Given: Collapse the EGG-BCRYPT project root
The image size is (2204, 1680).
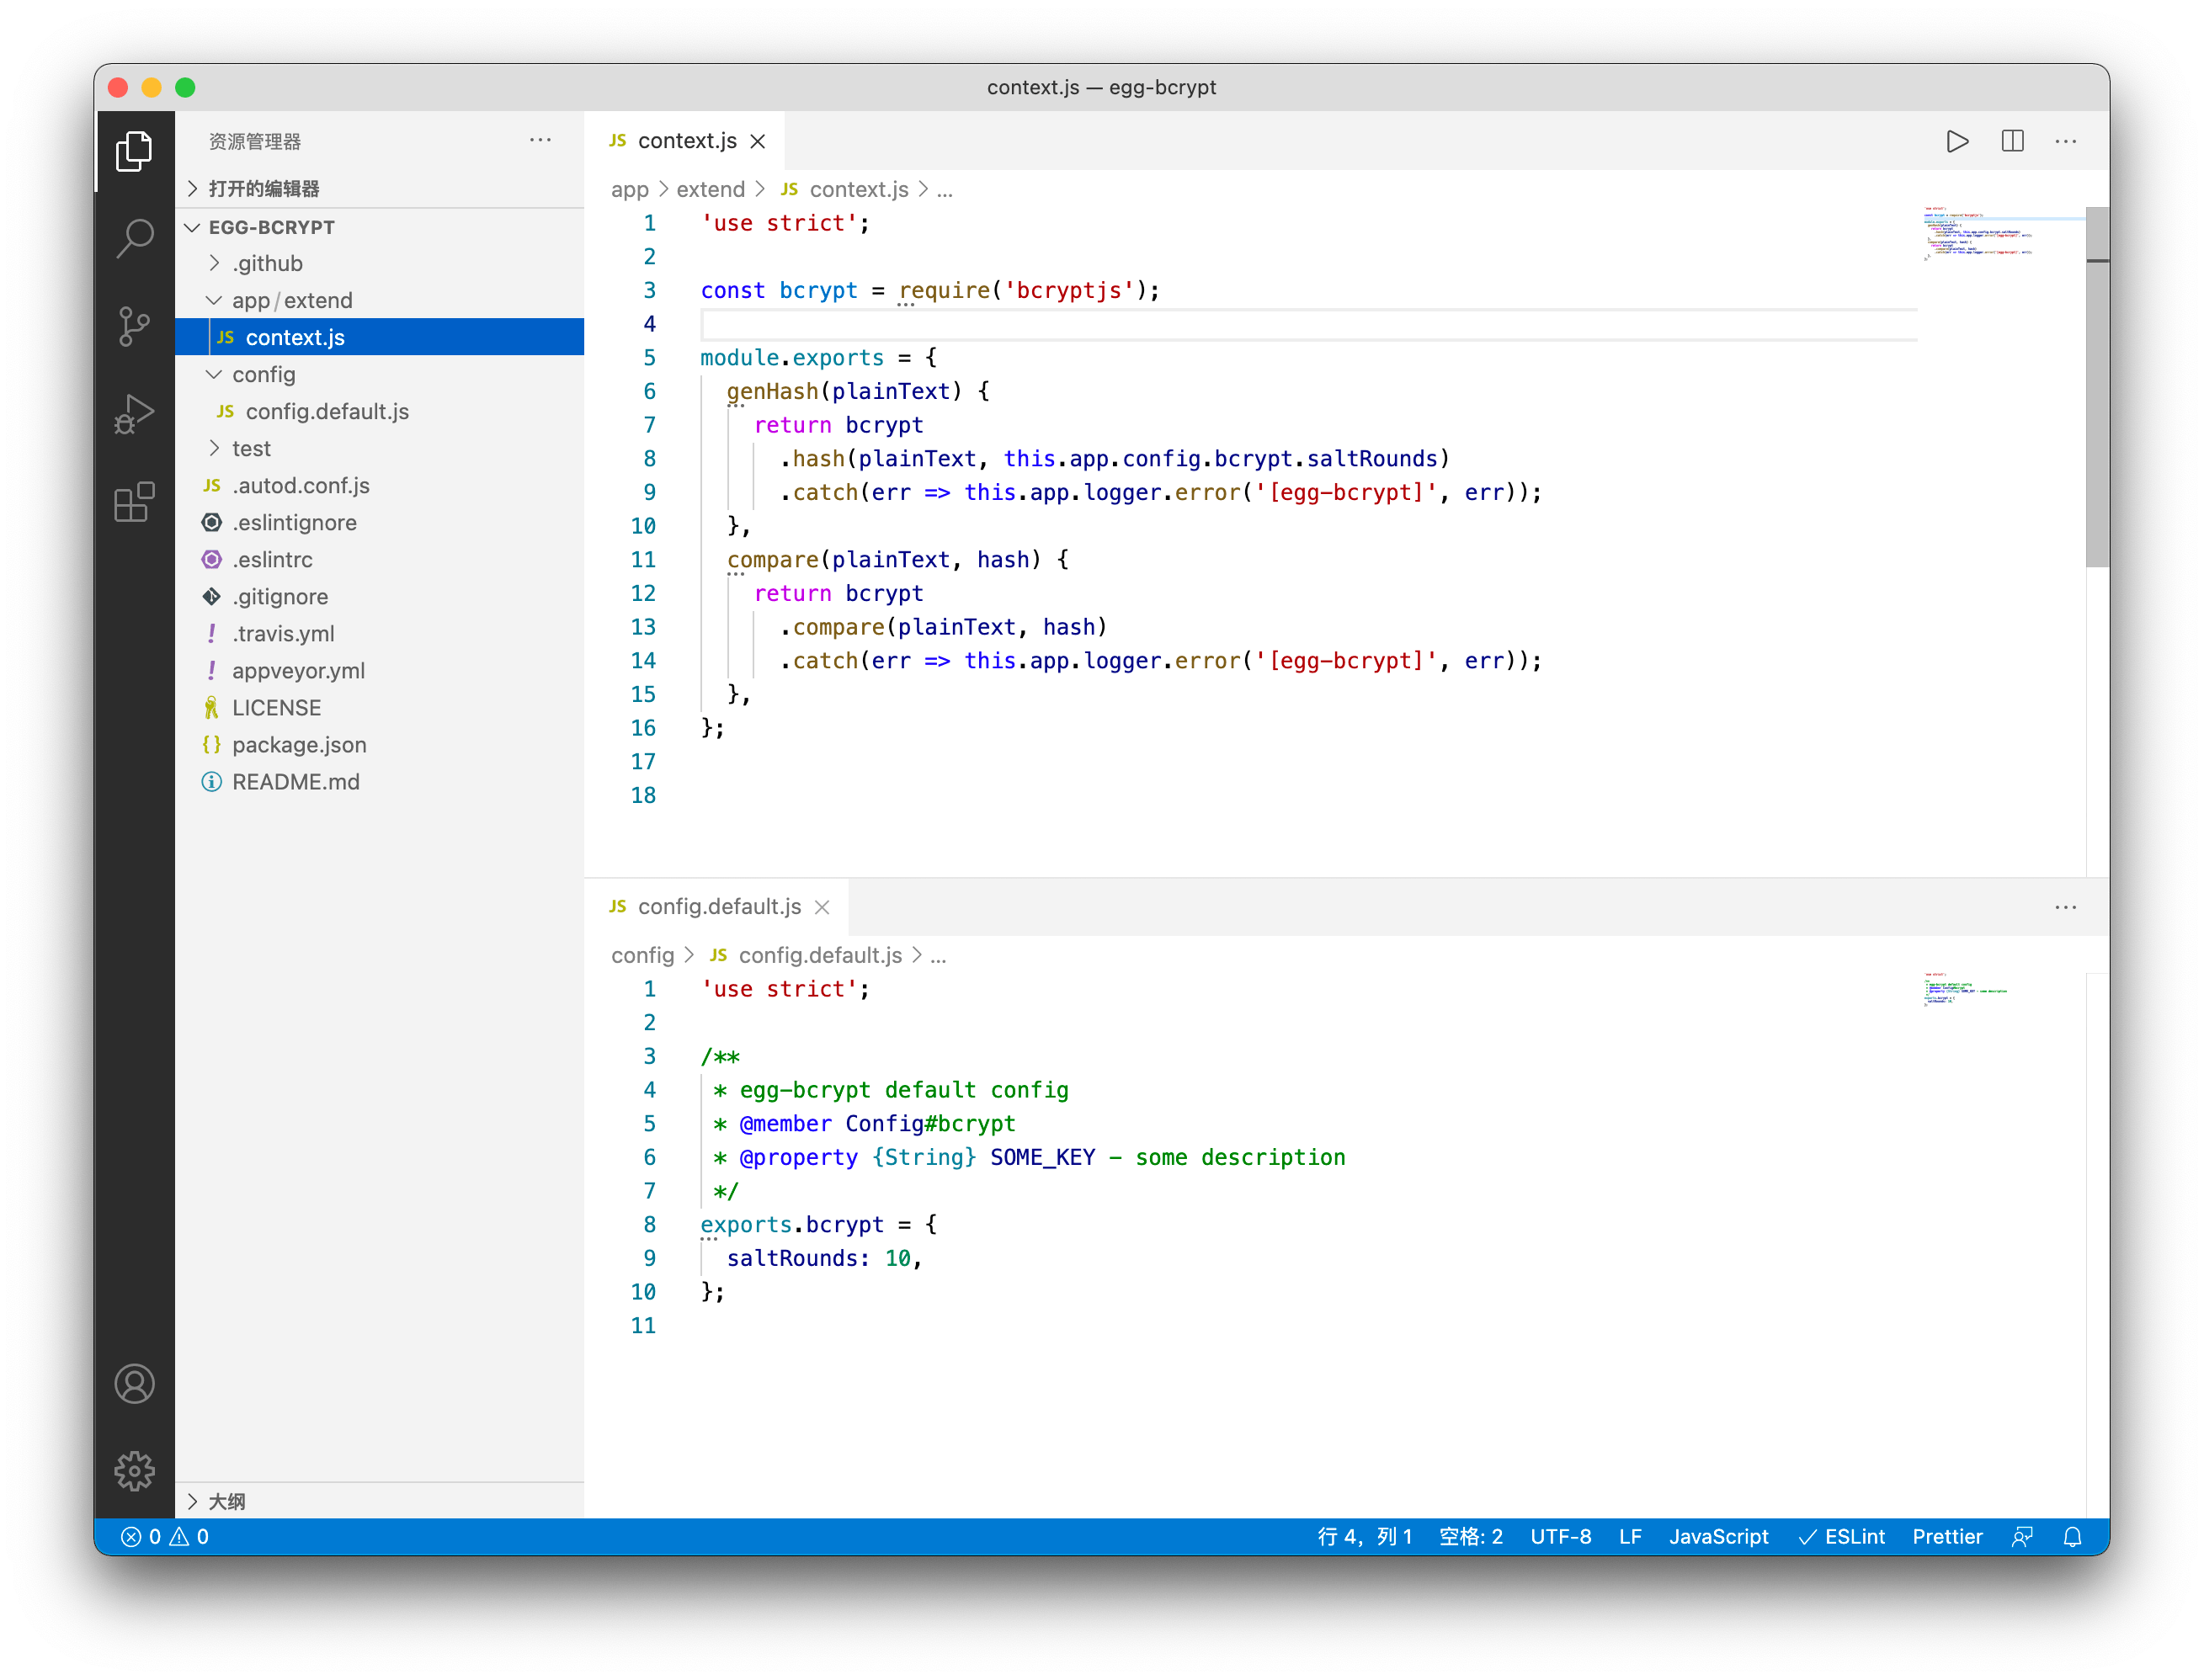Looking at the screenshot, I should pyautogui.click(x=380, y=227).
